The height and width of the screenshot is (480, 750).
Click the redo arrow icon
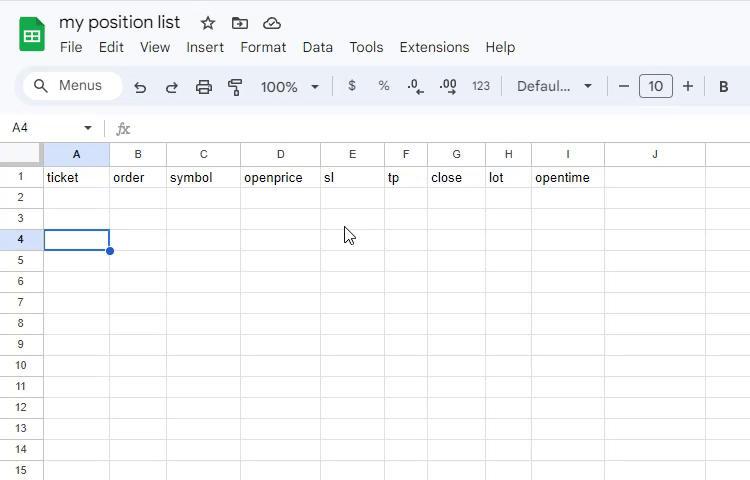pos(172,87)
